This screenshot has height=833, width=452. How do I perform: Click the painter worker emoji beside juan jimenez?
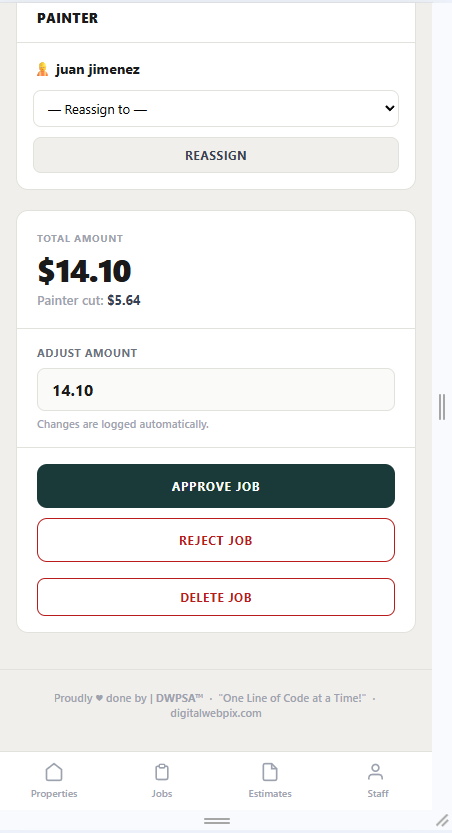42,69
